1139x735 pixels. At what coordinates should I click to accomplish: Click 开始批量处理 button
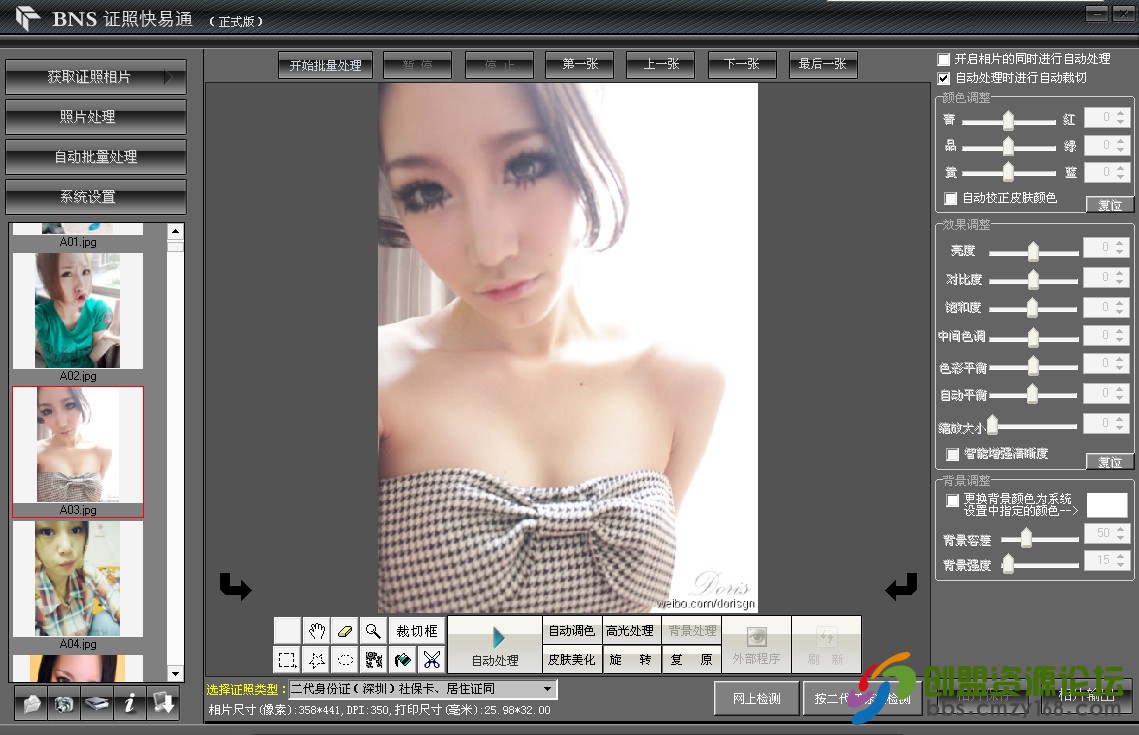pyautogui.click(x=325, y=65)
